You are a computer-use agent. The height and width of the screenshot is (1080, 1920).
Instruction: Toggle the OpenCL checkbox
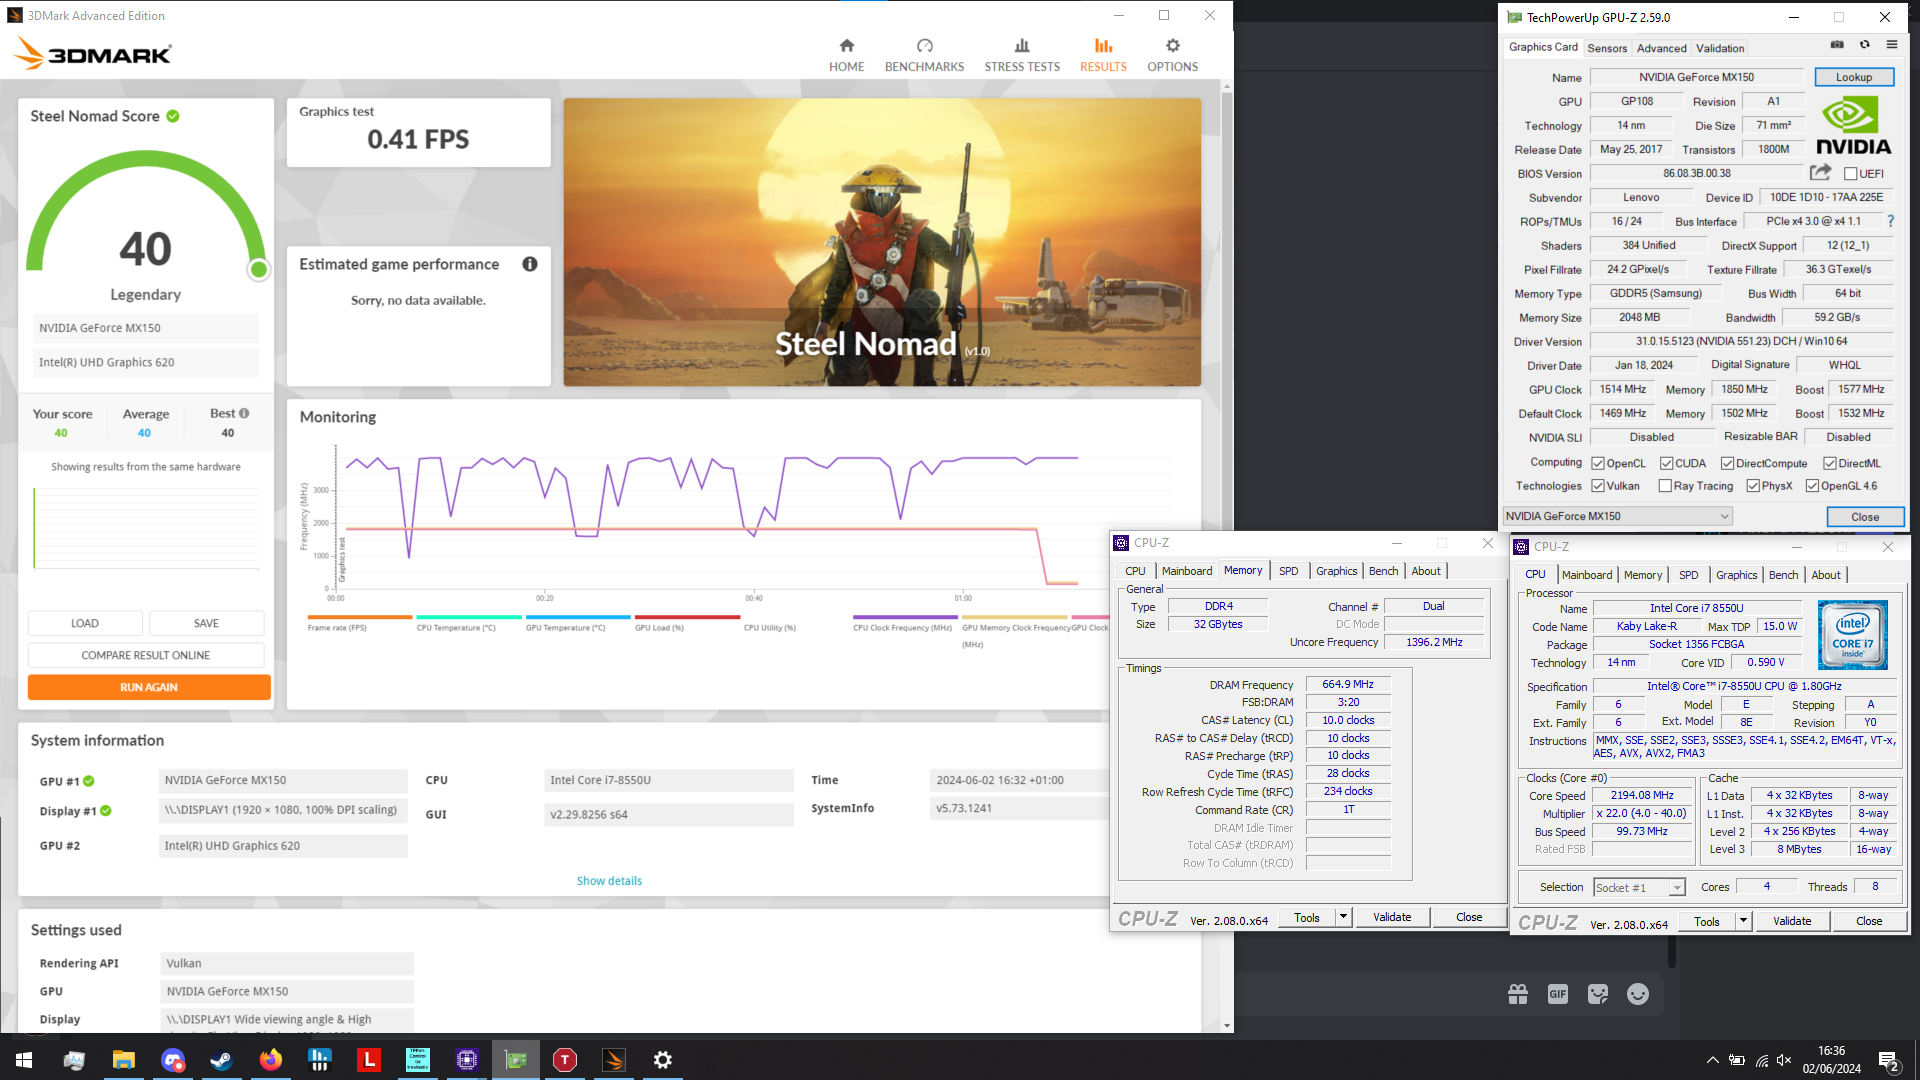[x=1598, y=463]
